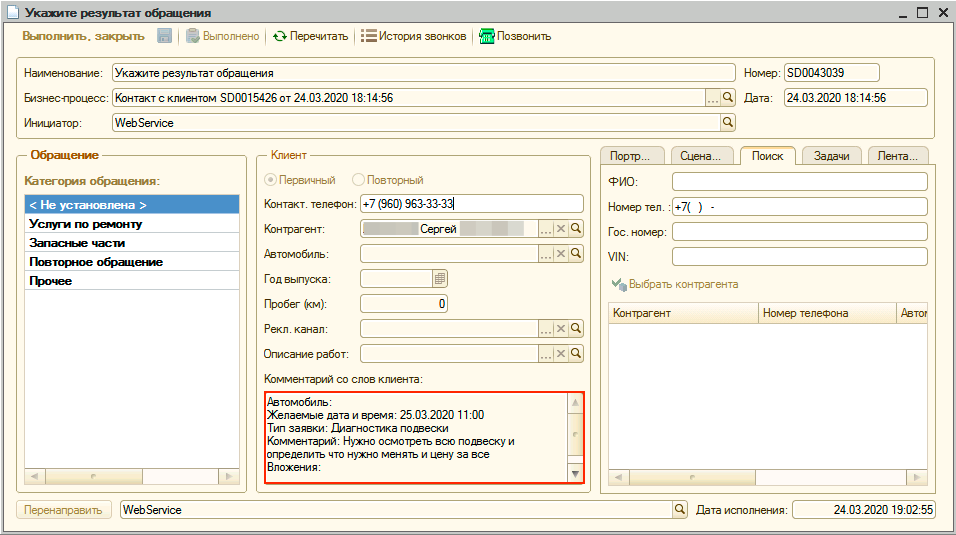Open selection list for Описание работ field
Screen dimensions: 956x535
pos(546,354)
